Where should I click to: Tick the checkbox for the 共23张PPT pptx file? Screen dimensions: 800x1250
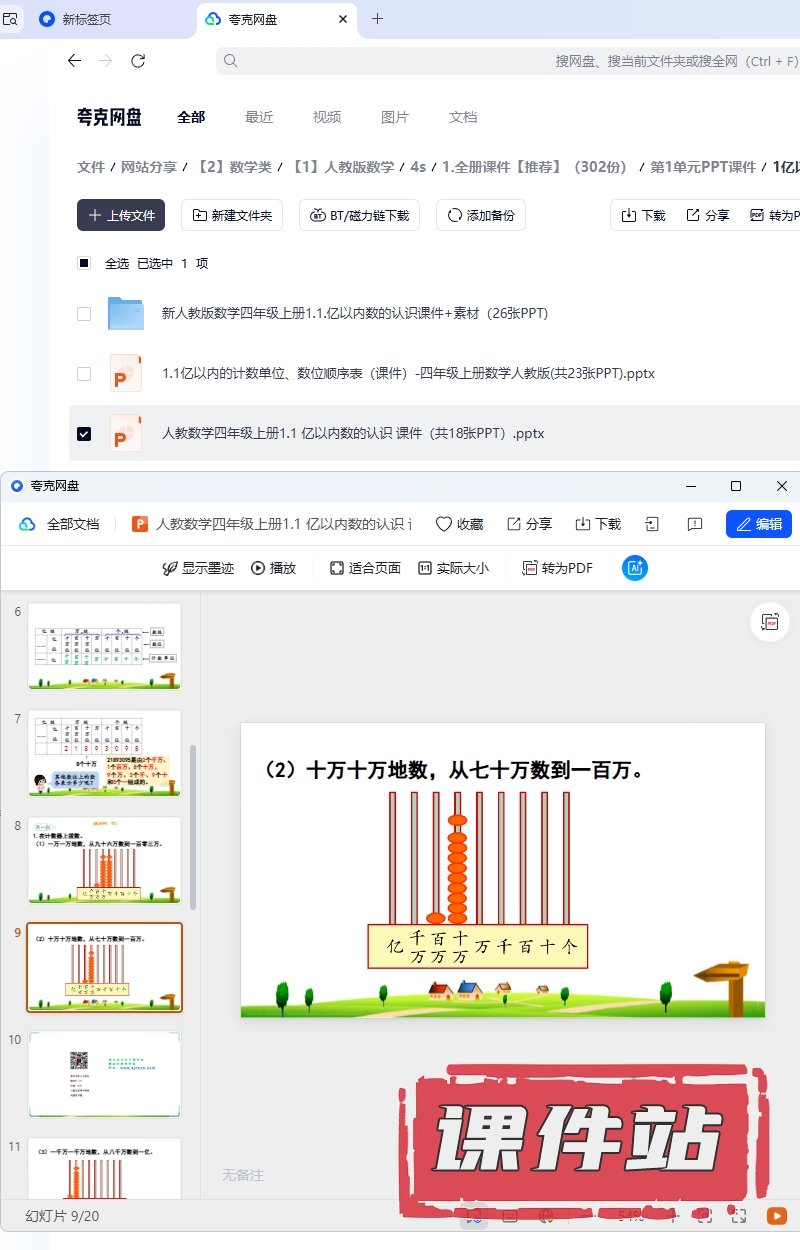[x=84, y=374]
